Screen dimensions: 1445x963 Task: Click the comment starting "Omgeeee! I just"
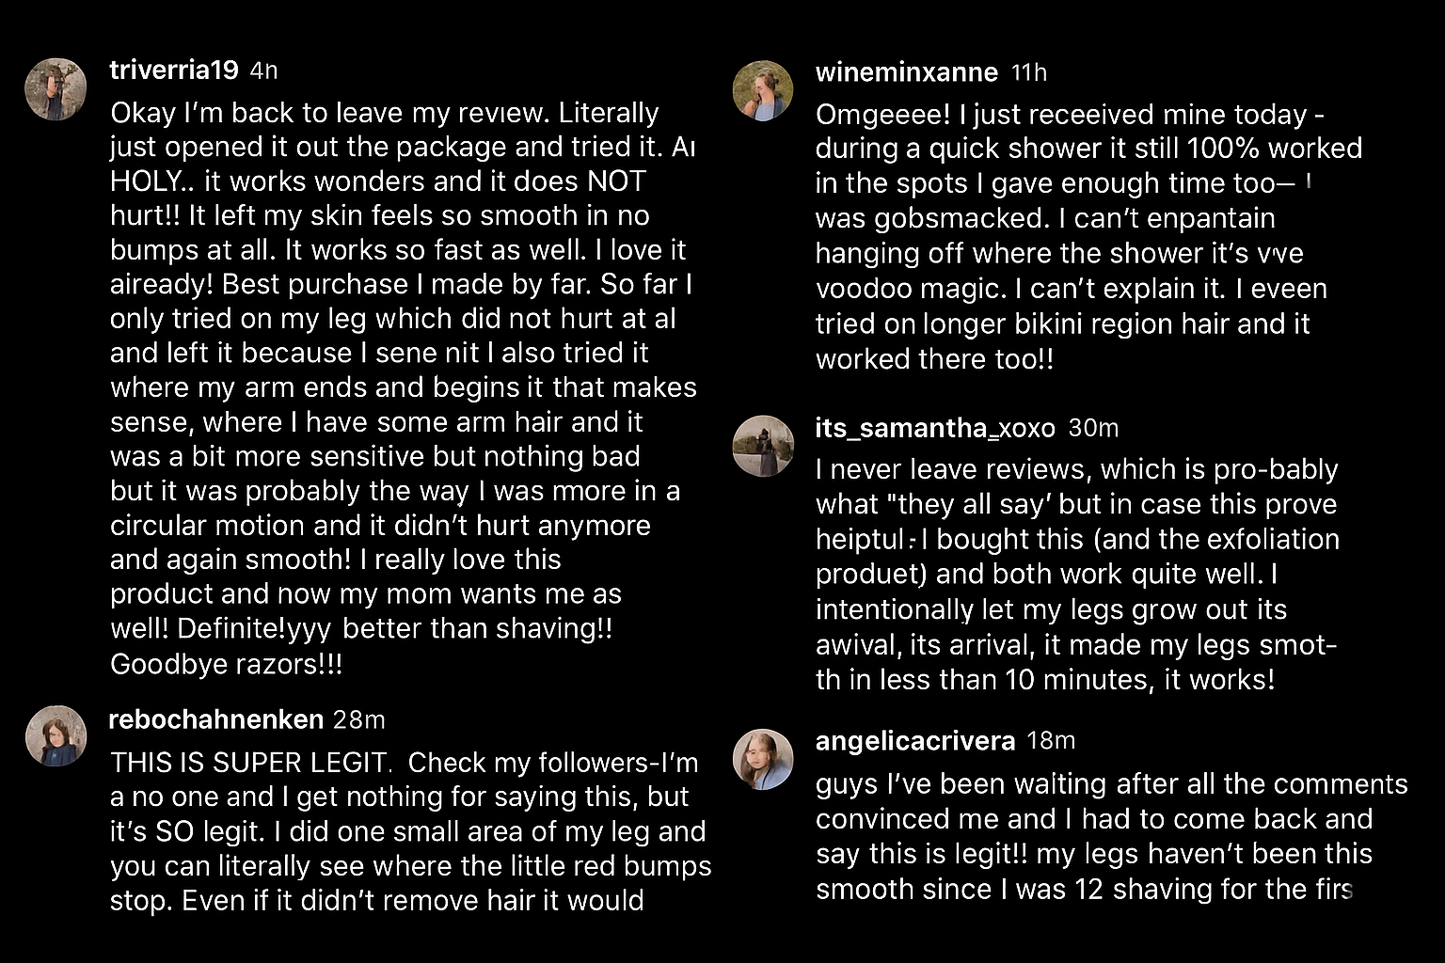pos(1085,236)
